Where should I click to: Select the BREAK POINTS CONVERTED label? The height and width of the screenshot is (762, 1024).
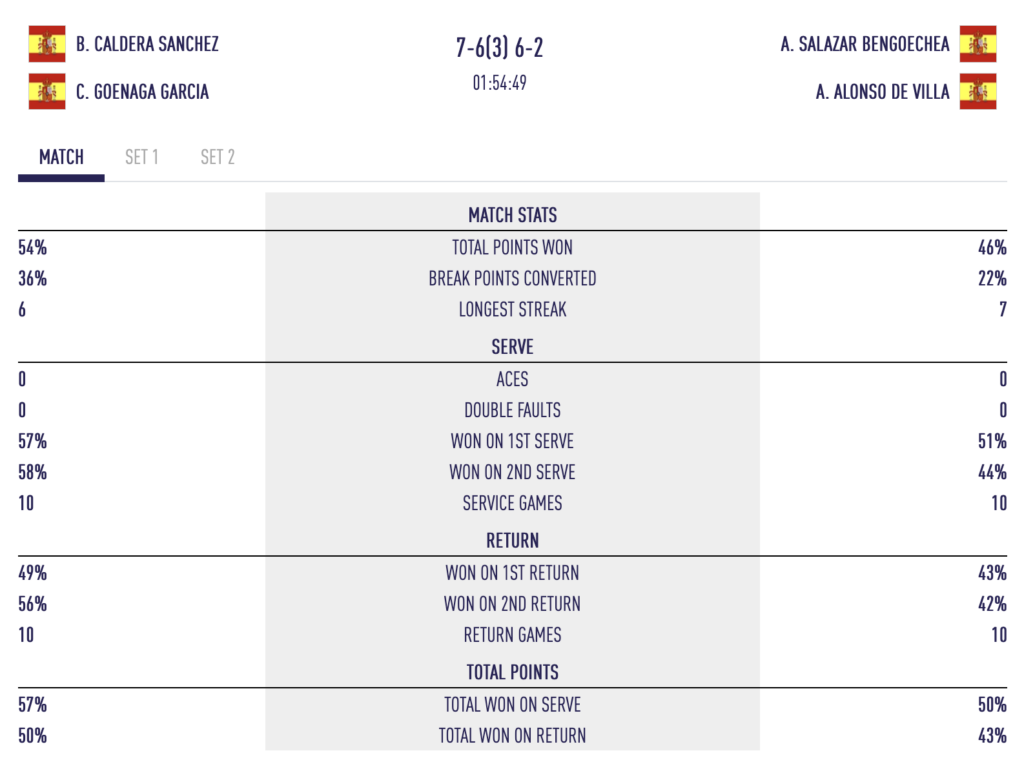click(x=512, y=279)
